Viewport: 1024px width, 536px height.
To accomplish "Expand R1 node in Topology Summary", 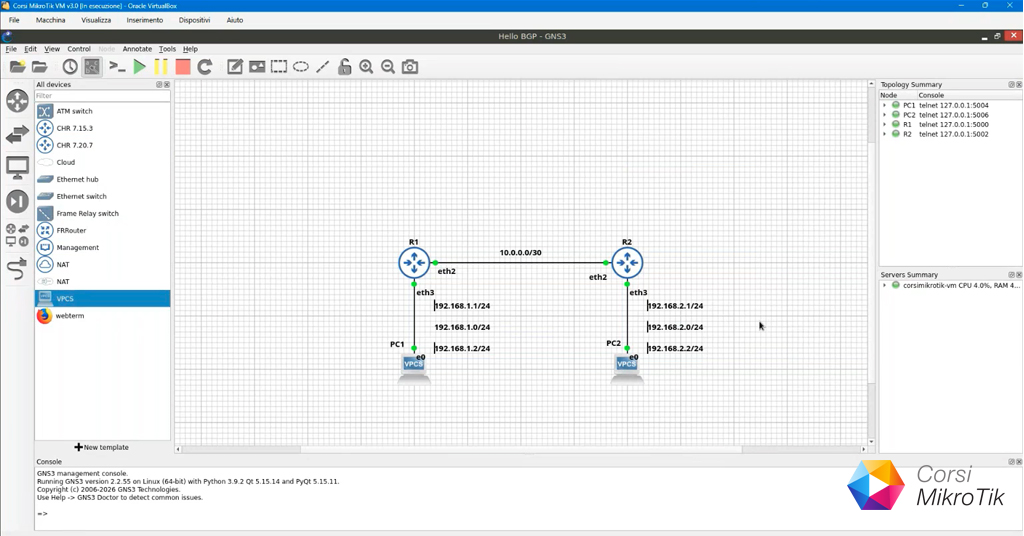I will [885, 124].
